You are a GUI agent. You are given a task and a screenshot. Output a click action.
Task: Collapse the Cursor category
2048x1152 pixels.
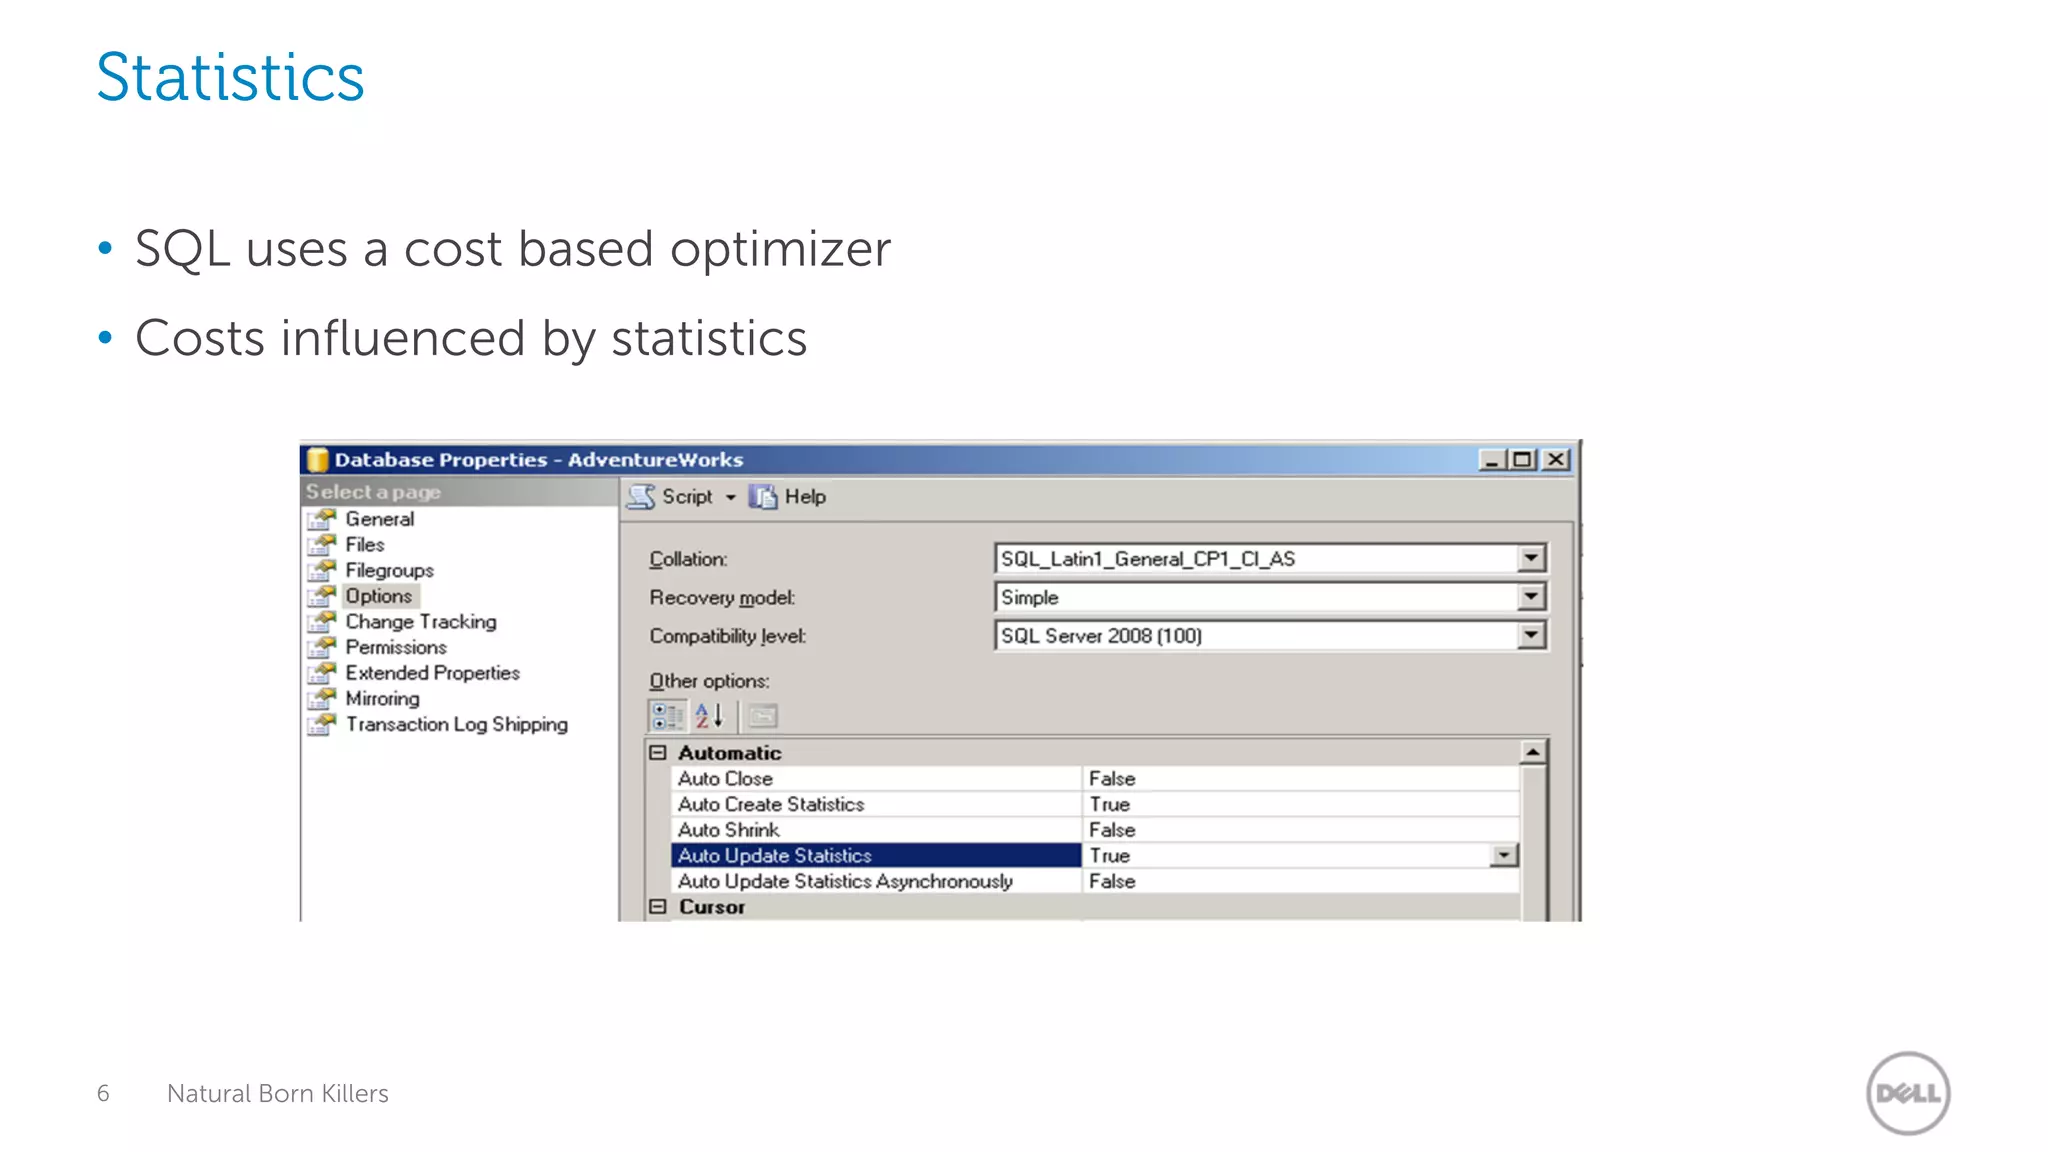point(658,907)
